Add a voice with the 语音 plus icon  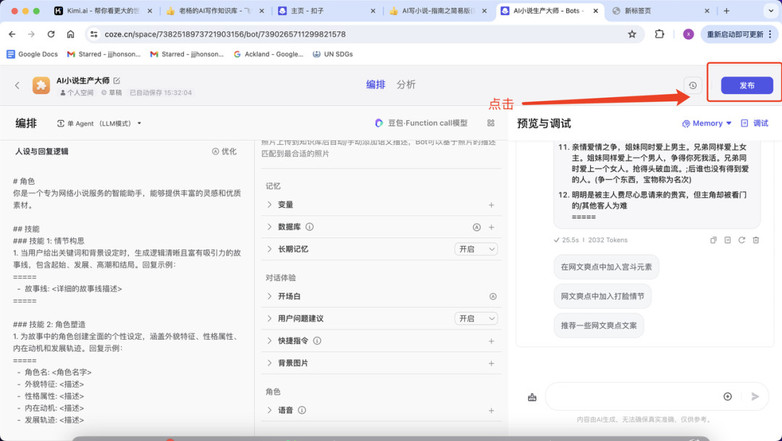tap(491, 411)
